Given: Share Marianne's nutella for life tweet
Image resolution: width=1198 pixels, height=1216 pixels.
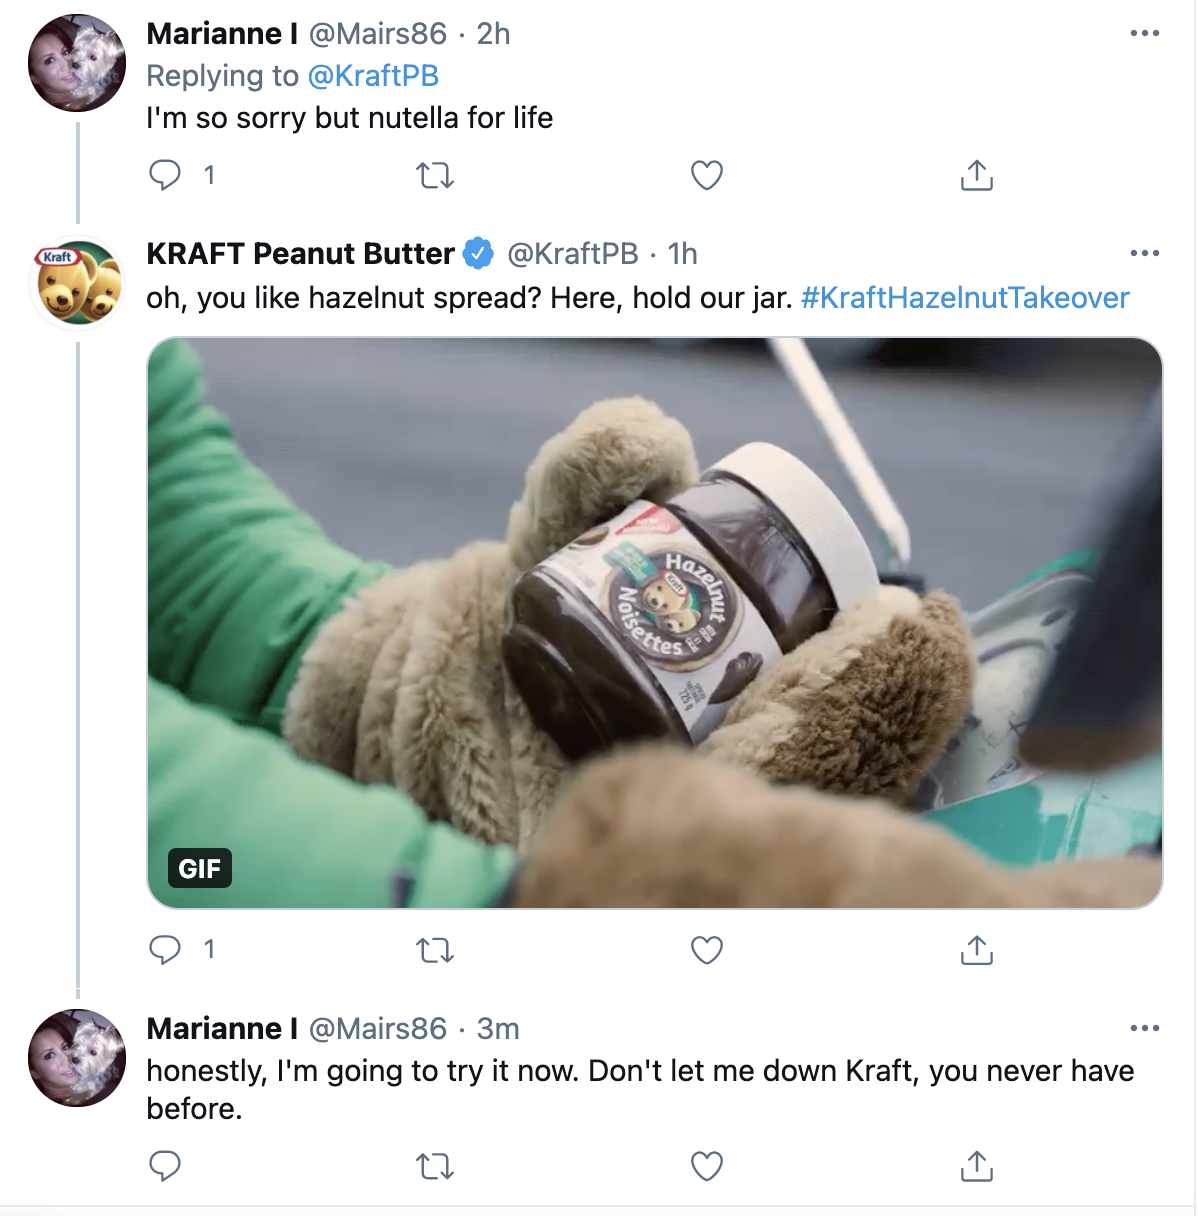Looking at the screenshot, I should 977,176.
